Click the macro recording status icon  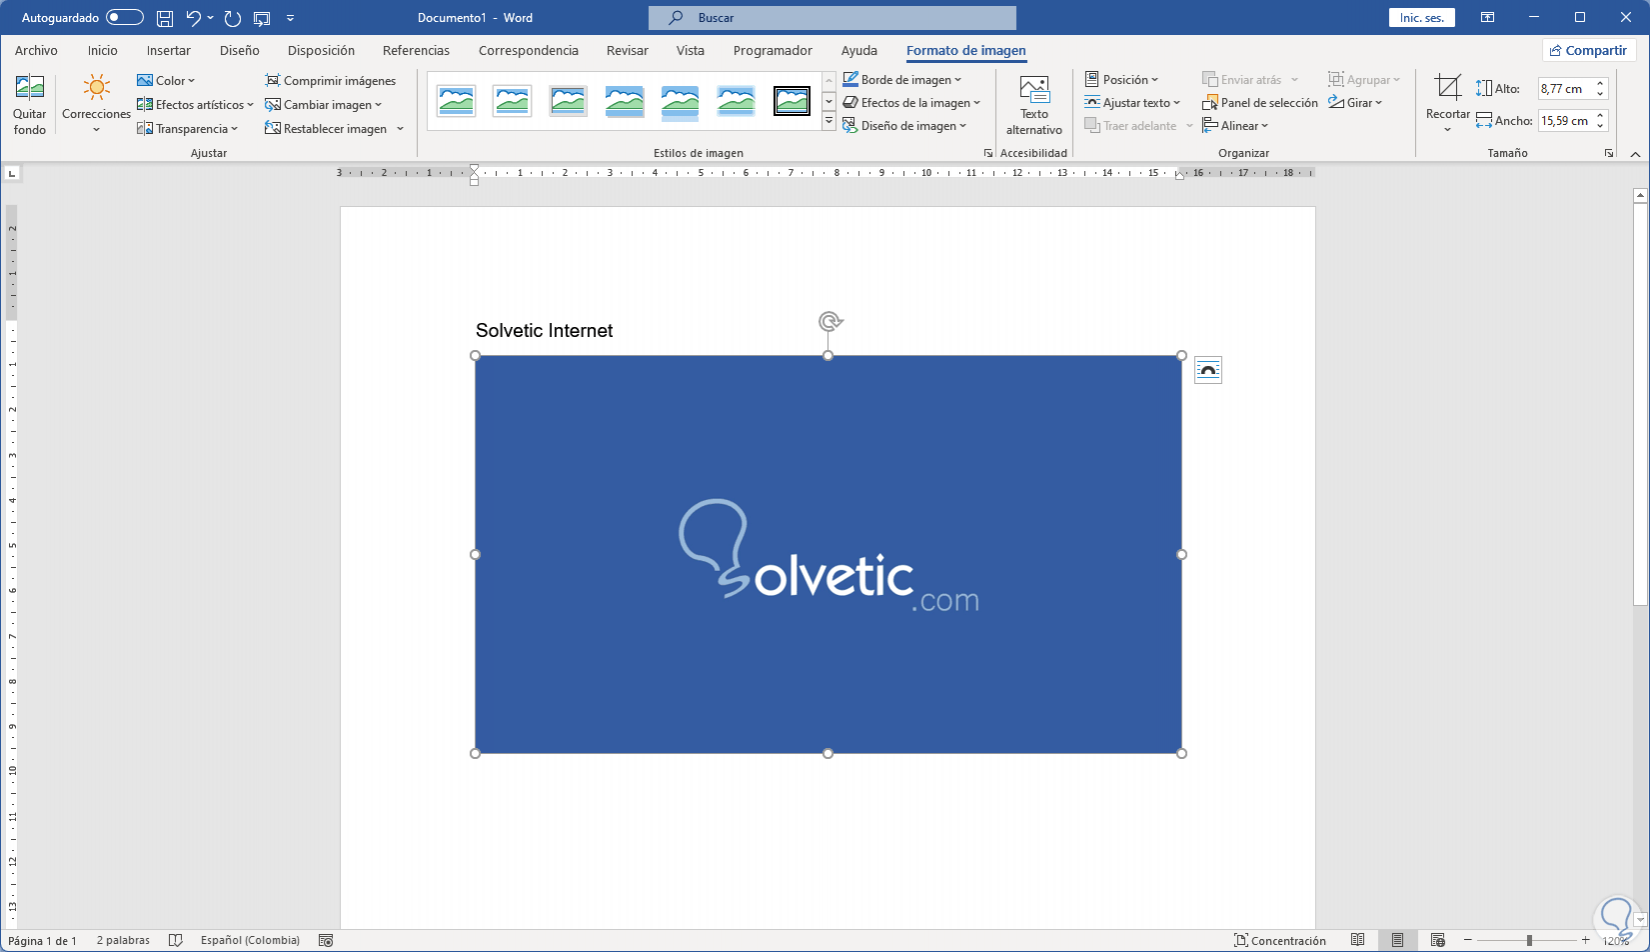tap(326, 940)
